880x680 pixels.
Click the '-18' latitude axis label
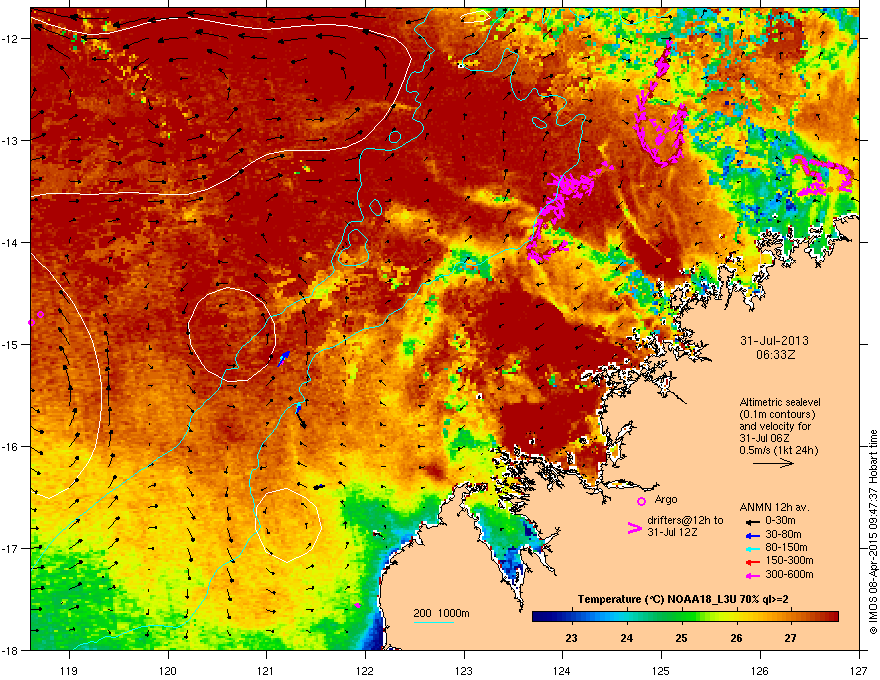[x=10, y=650]
